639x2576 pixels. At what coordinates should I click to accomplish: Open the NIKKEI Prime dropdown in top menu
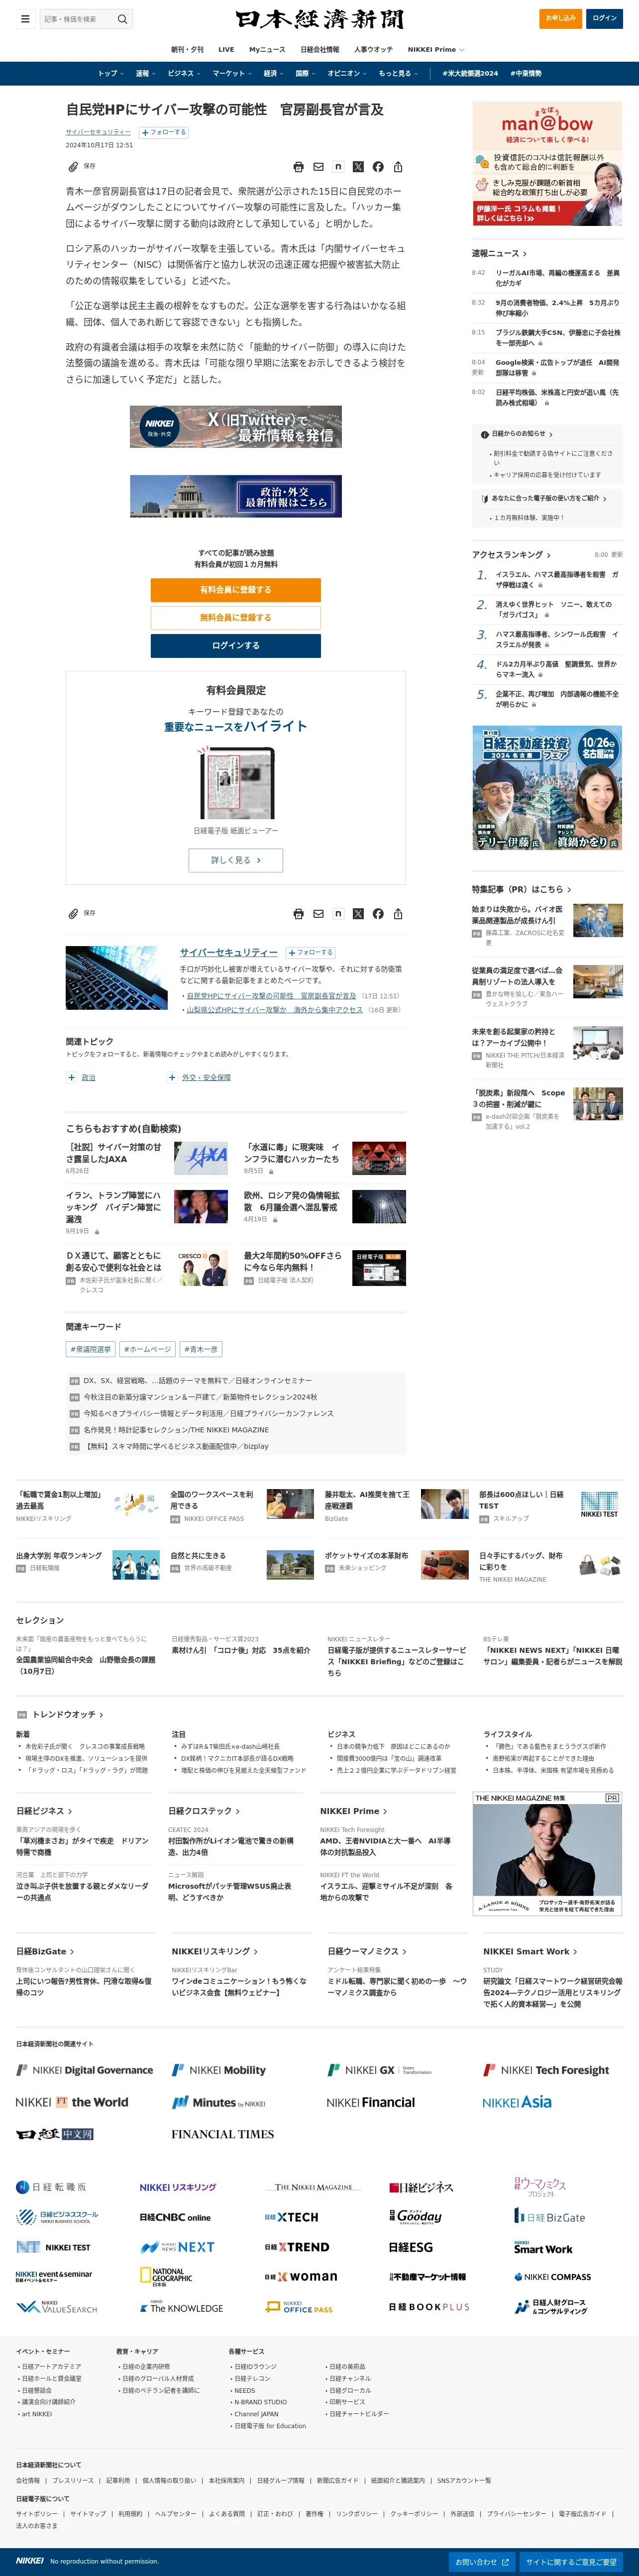[x=435, y=49]
